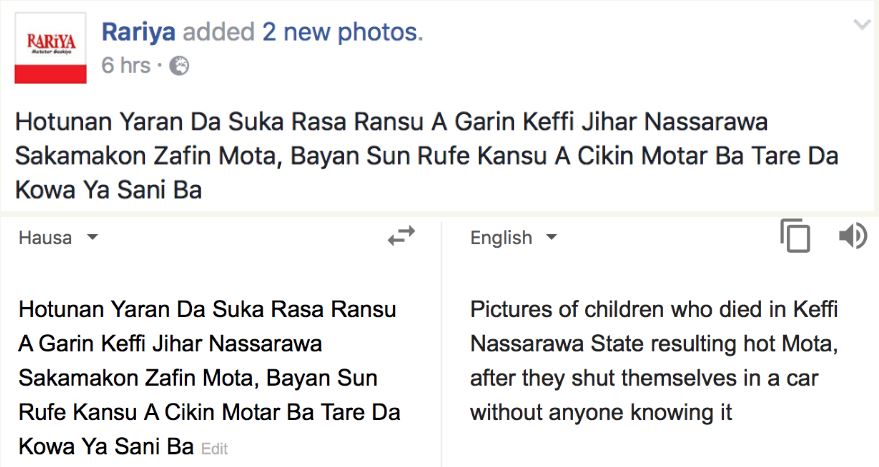Open the Hausa source language dropdown arrow
Viewport: 879px width, 467px height.
(x=92, y=237)
